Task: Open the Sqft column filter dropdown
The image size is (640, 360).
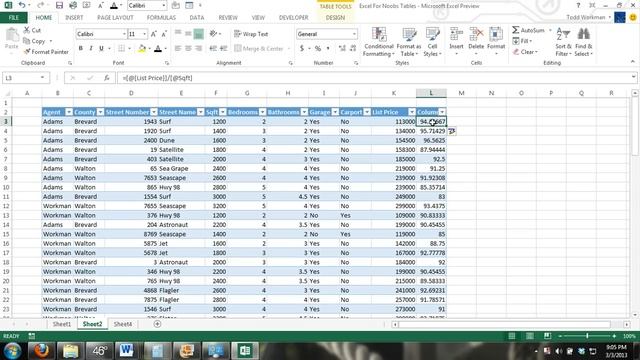Action: (222, 112)
